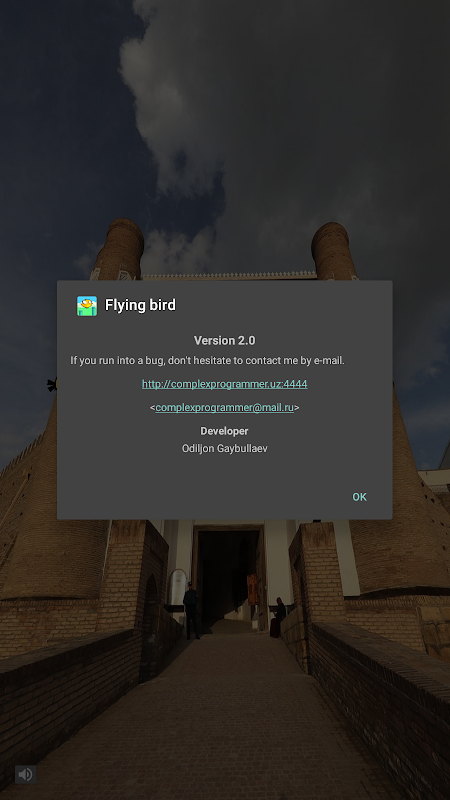Click the bird peeking from the dialog's left edge
Viewport: 450px width, 800px height.
coord(52,385)
